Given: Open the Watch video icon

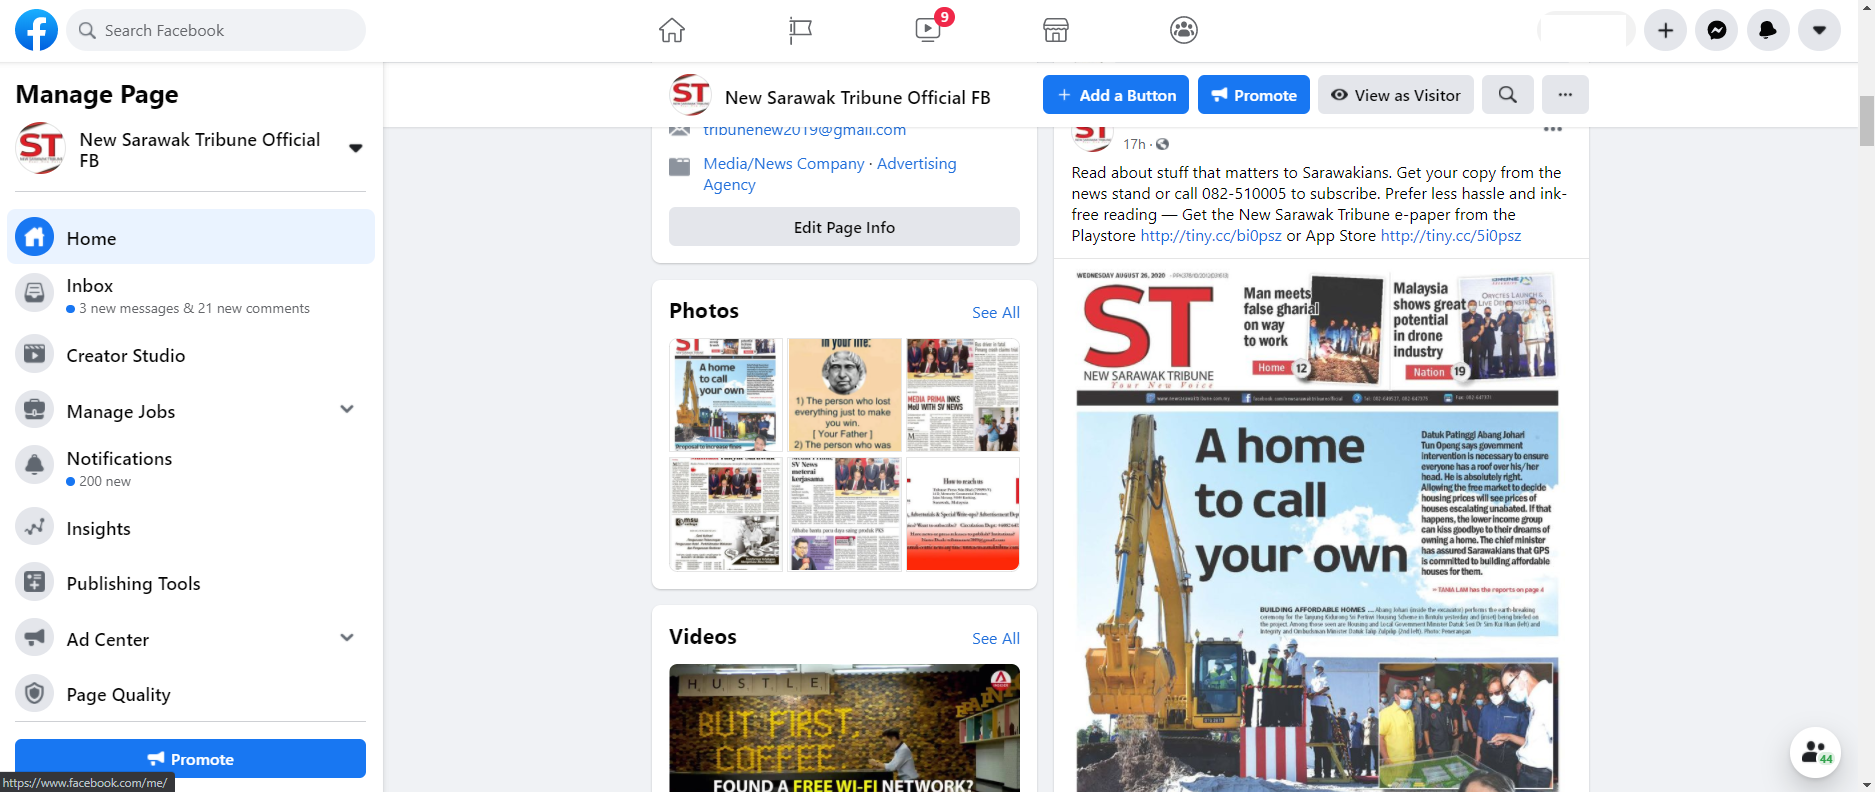Looking at the screenshot, I should [928, 30].
